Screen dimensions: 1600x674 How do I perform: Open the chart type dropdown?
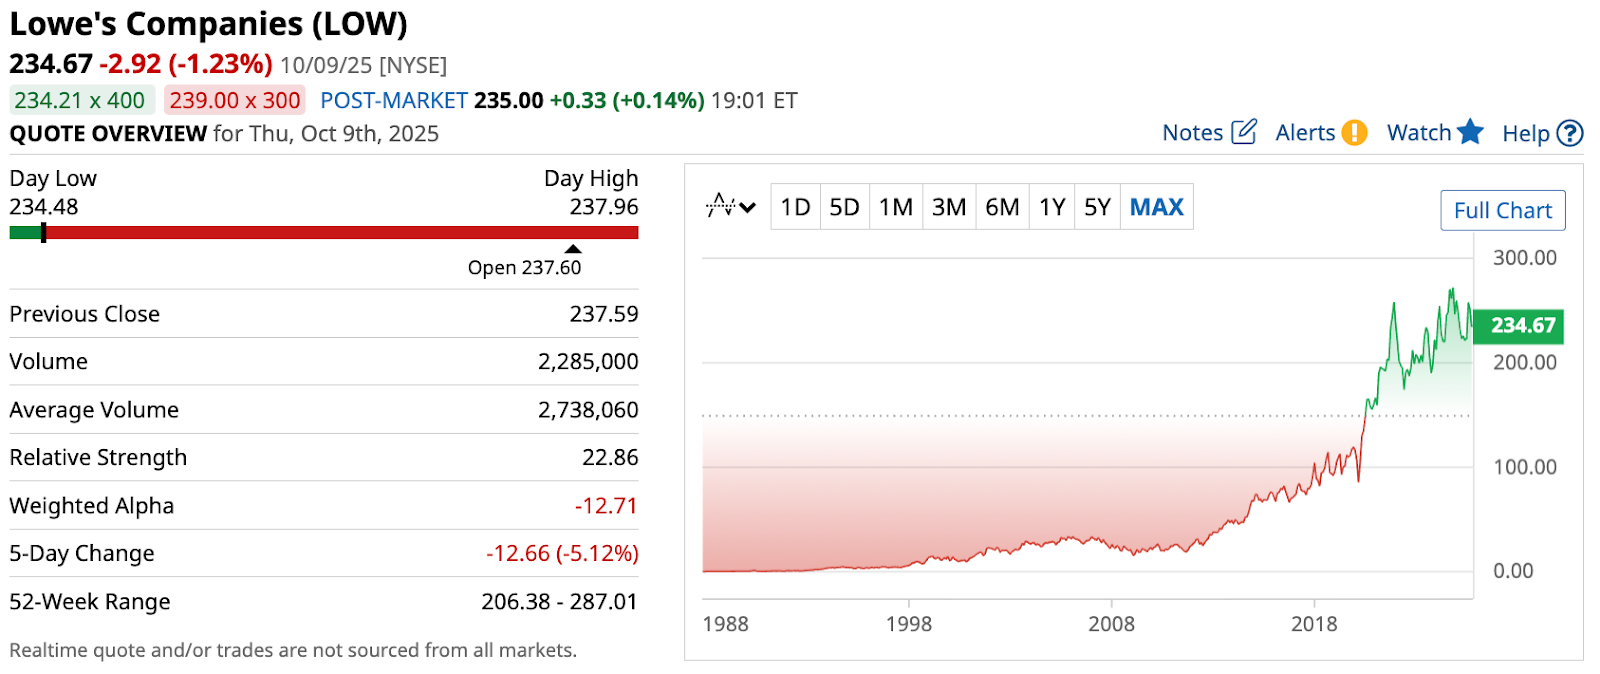point(731,207)
